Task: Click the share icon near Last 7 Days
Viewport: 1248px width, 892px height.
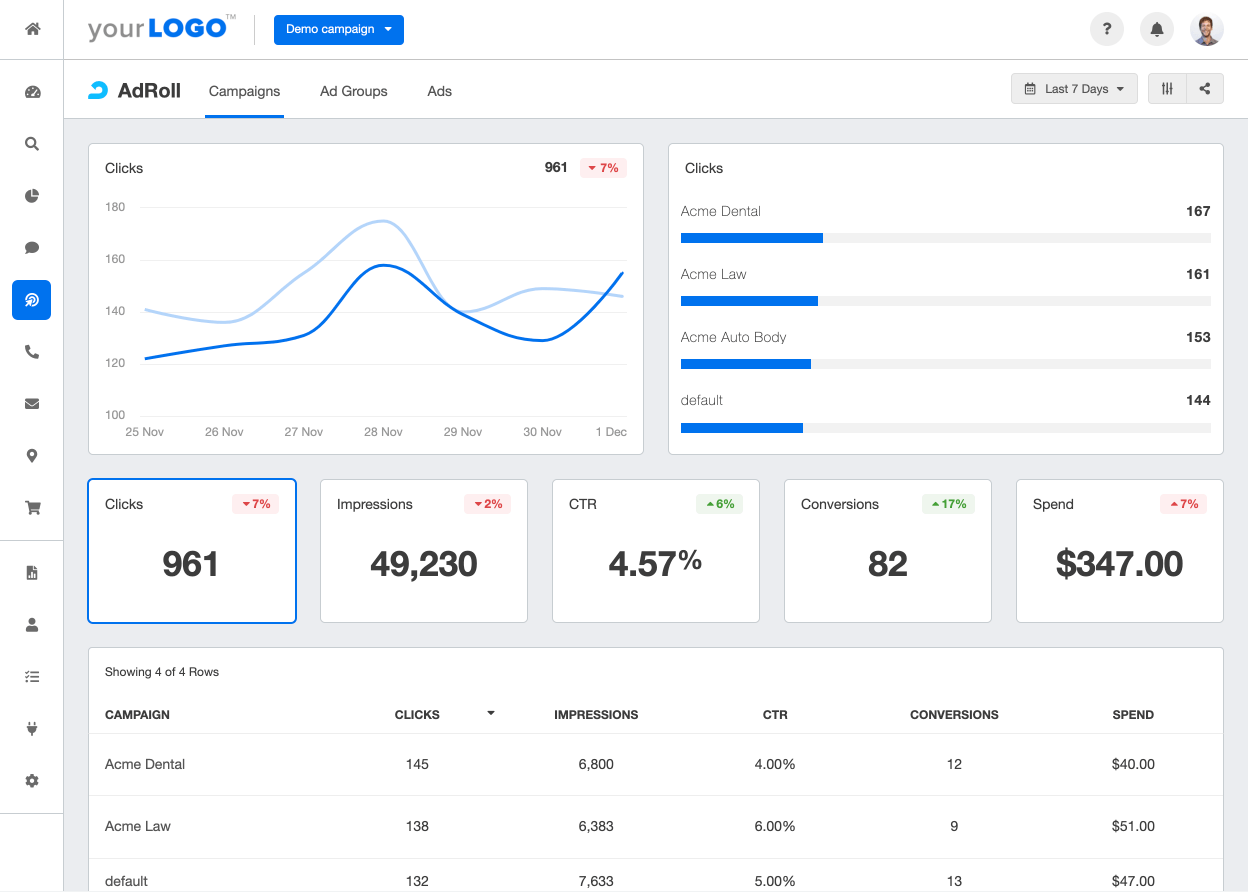Action: [x=1205, y=88]
